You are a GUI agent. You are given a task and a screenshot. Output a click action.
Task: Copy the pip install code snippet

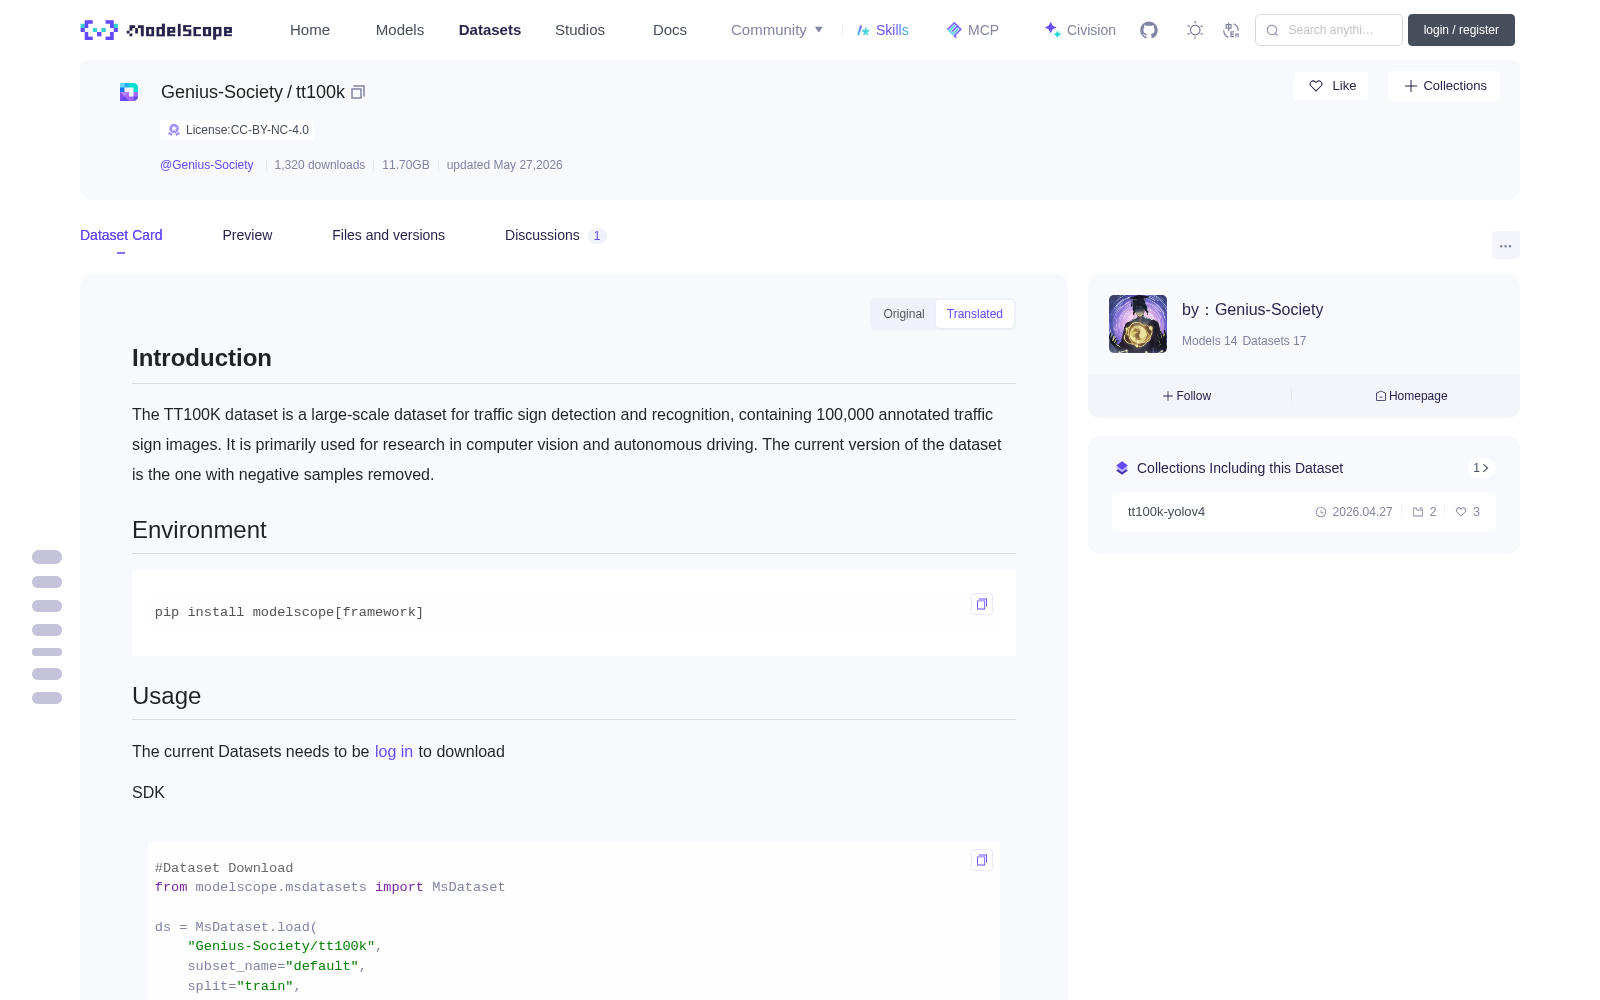pos(982,604)
